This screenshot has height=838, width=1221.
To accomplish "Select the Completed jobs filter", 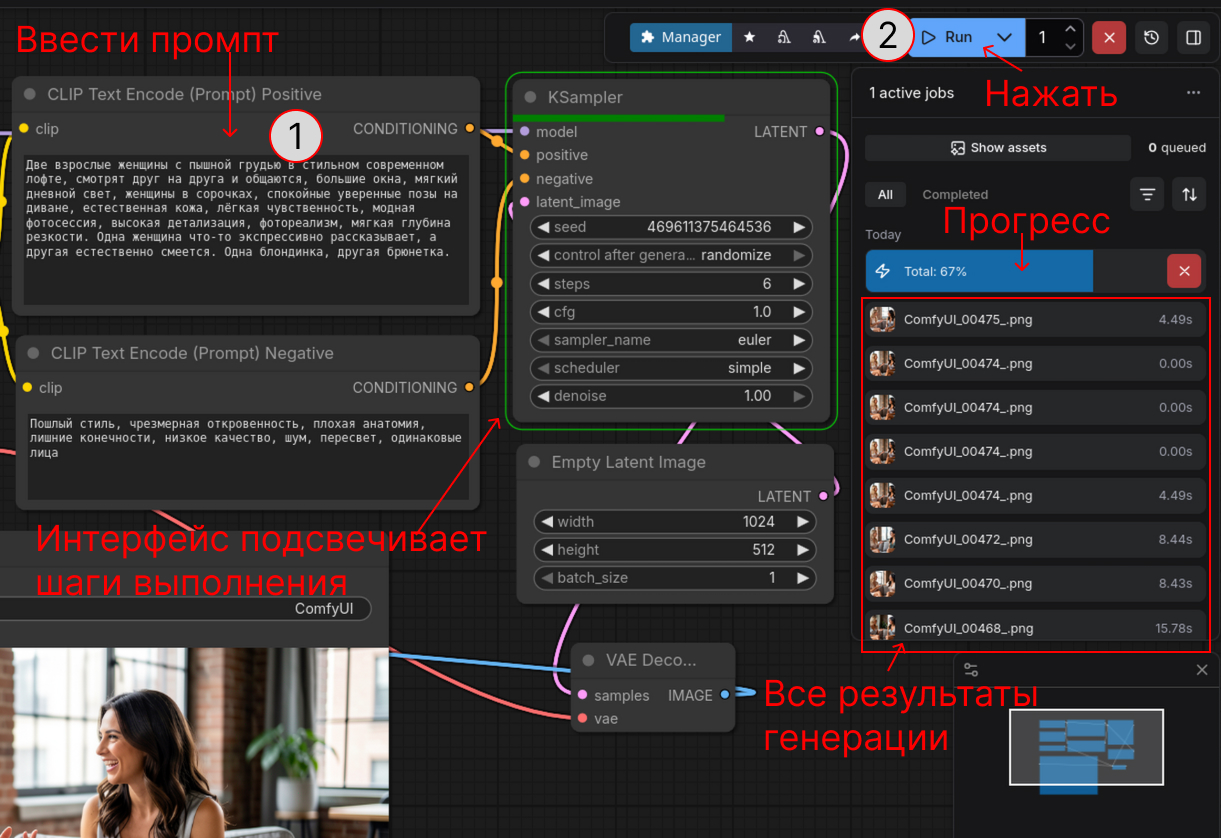I will click(x=955, y=194).
